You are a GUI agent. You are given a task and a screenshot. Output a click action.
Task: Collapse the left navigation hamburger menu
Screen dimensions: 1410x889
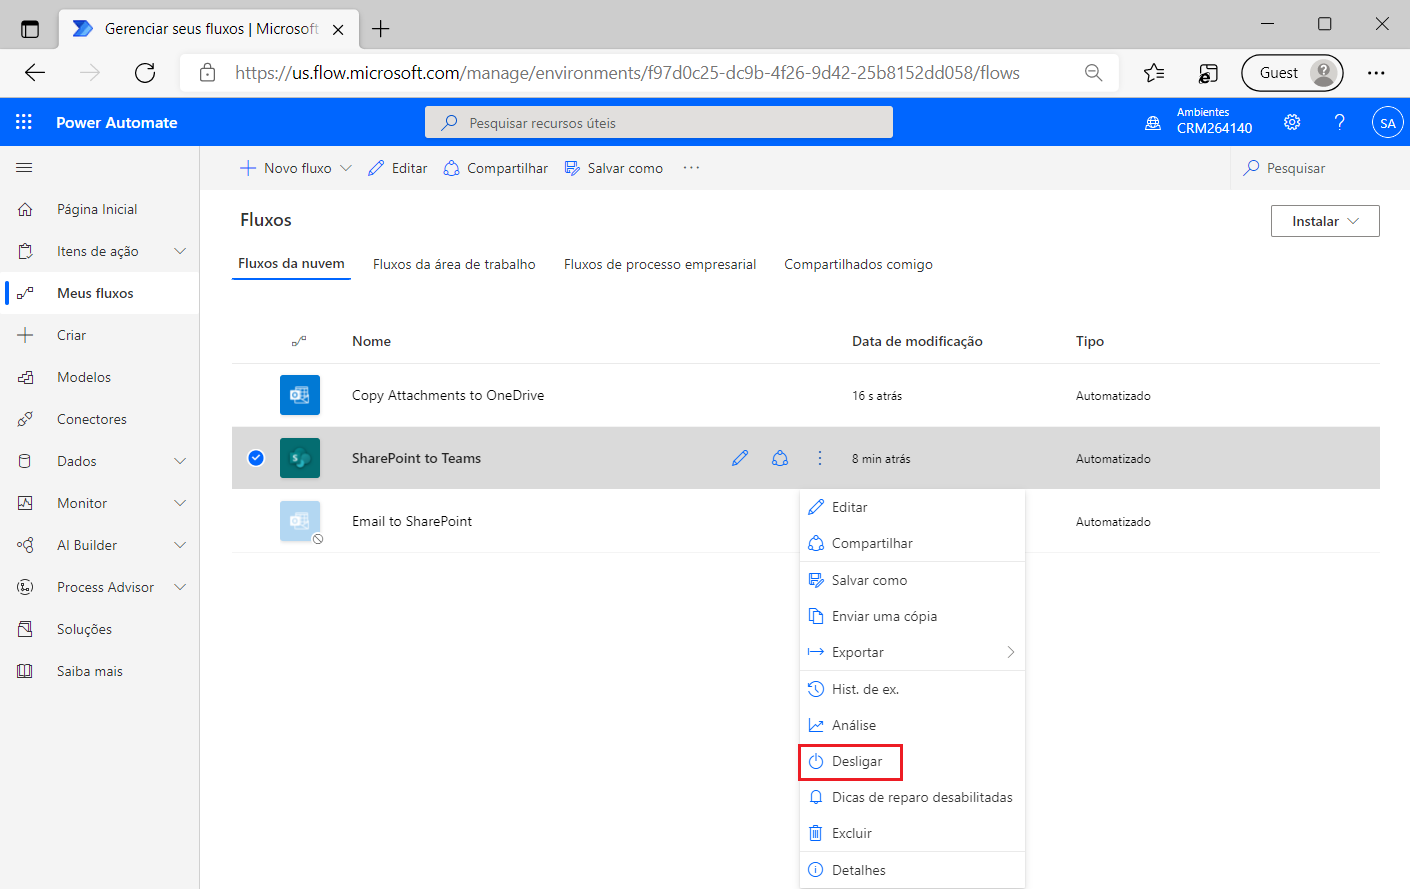(x=24, y=168)
